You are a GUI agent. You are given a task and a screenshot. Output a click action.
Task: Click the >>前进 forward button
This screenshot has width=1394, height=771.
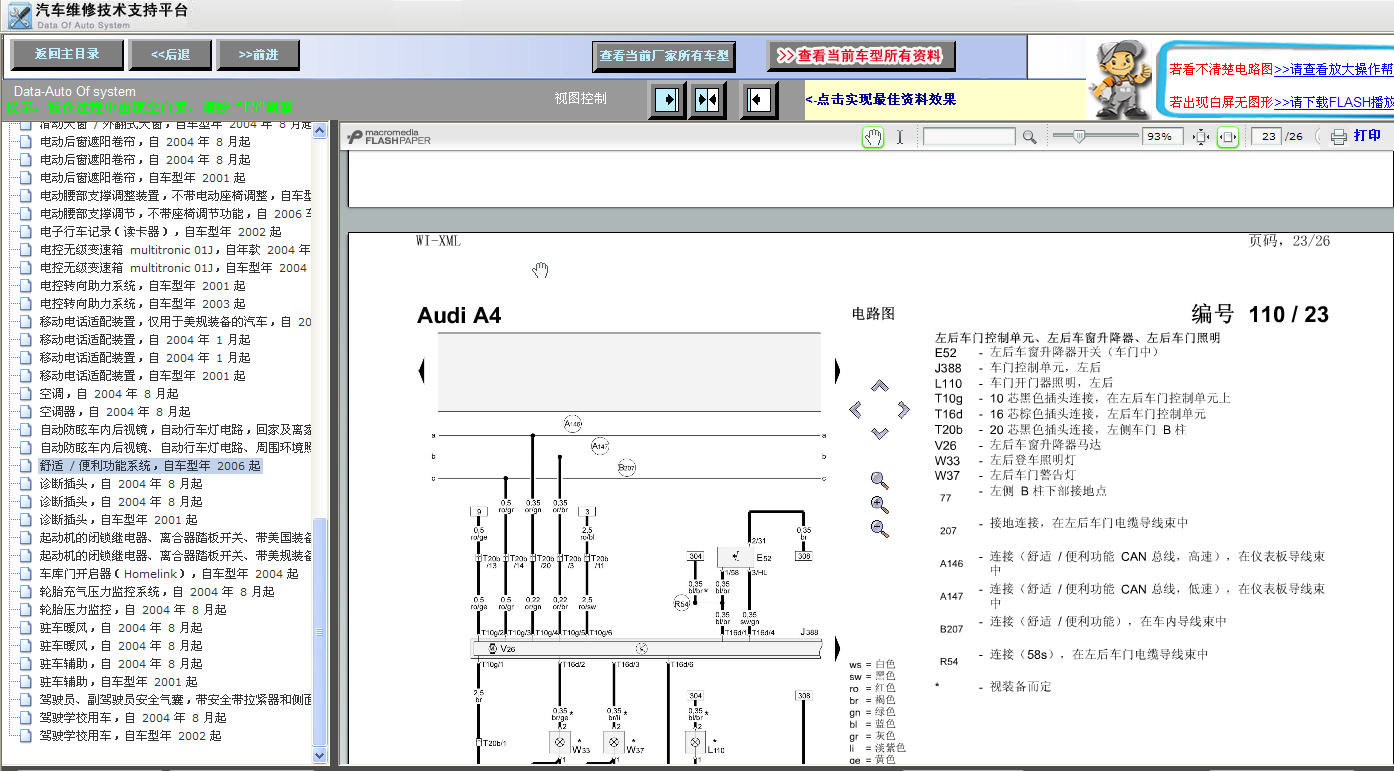[x=258, y=55]
